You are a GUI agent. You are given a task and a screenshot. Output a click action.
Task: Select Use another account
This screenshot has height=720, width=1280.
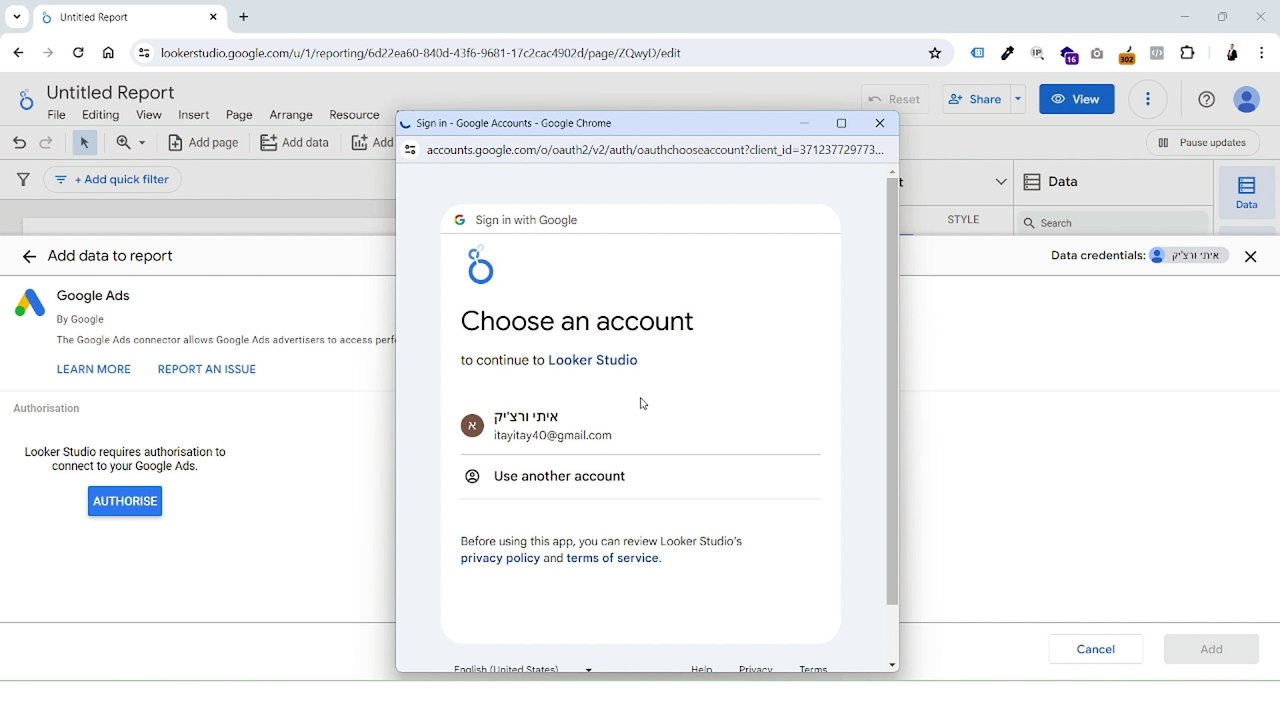[x=641, y=477]
